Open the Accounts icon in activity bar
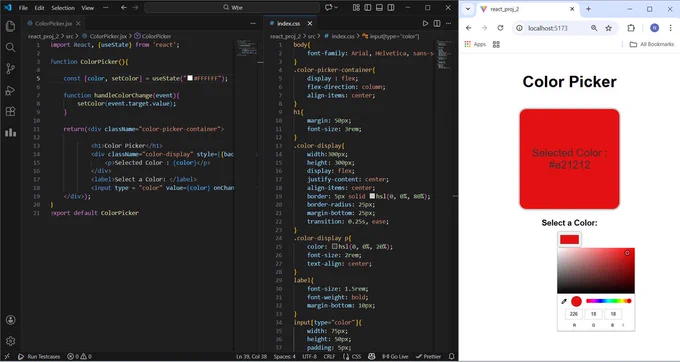680x362 pixels. coord(10,320)
